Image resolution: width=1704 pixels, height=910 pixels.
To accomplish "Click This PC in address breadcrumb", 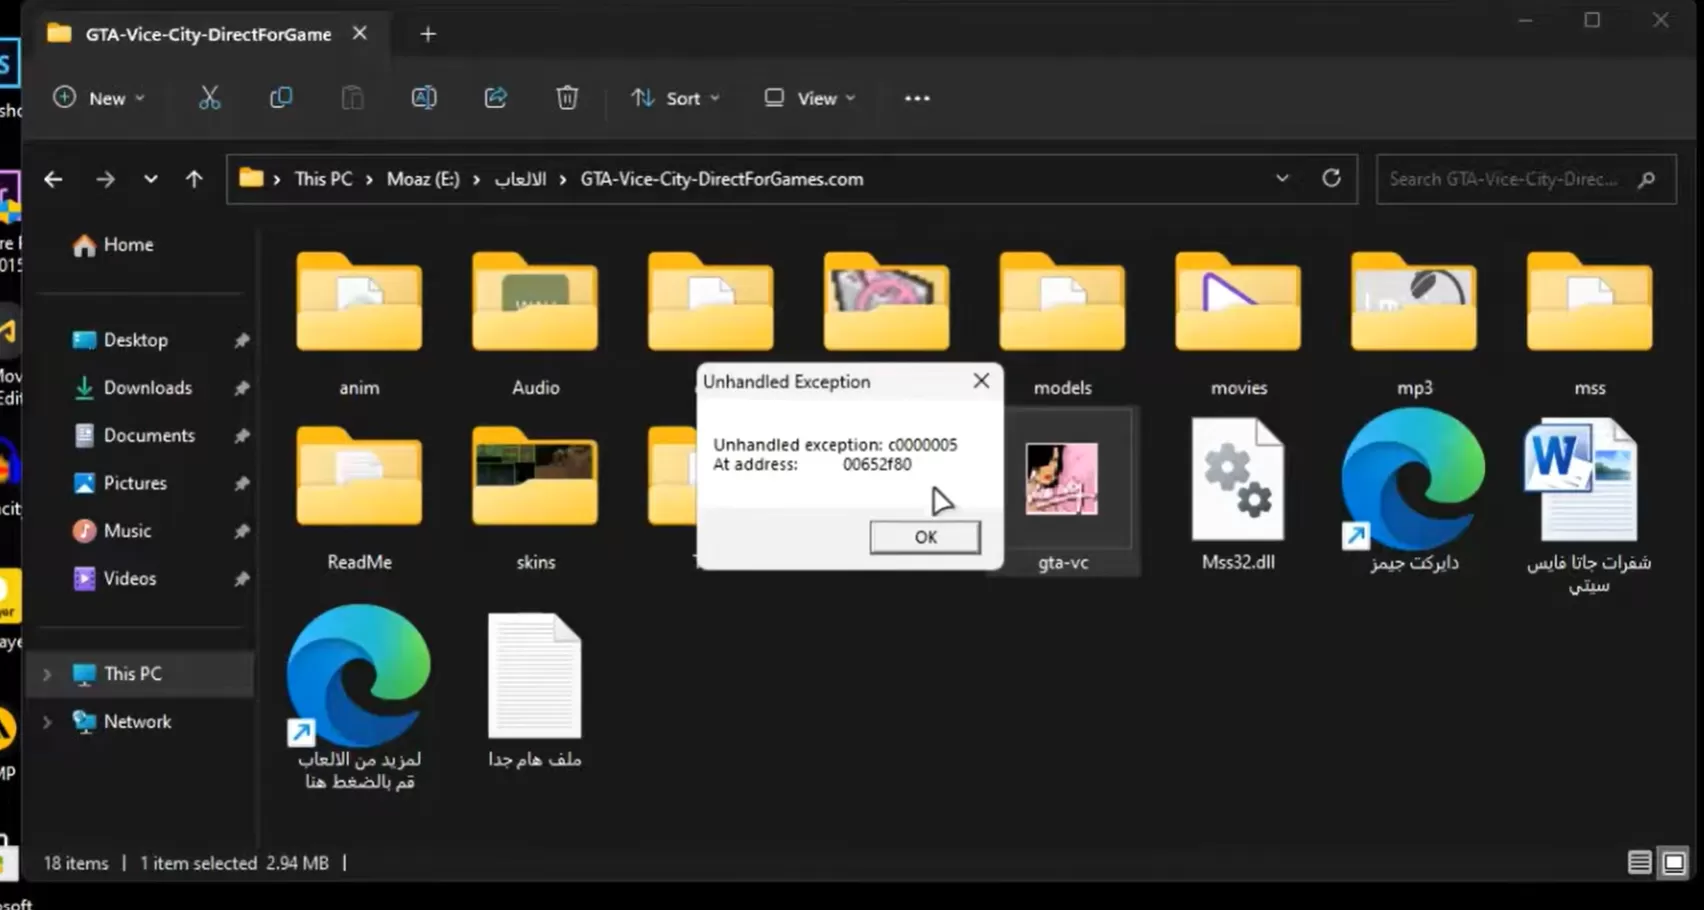I will (x=323, y=179).
